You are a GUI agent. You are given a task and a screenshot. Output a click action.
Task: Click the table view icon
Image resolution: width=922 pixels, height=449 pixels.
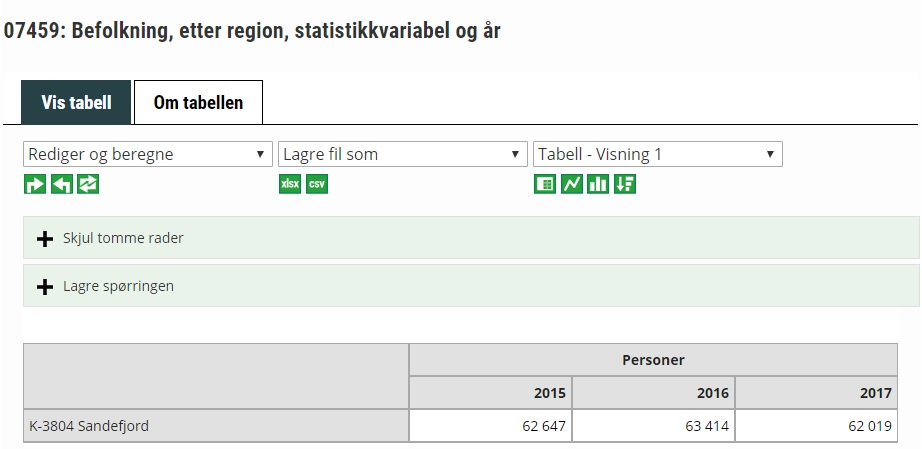545,184
